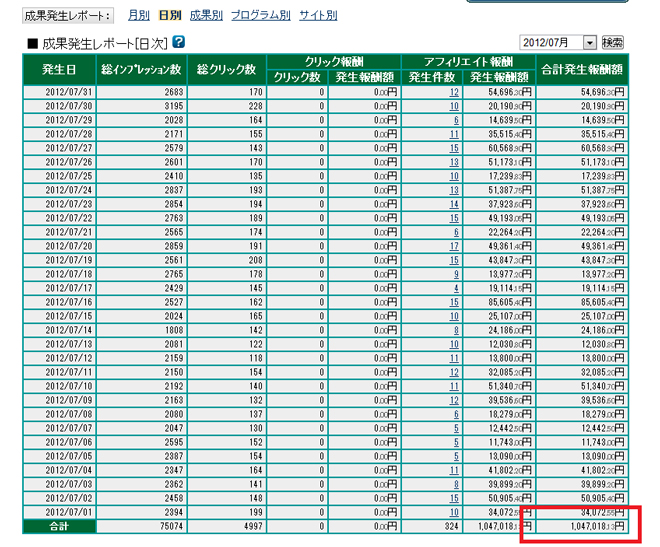This screenshot has width=660, height=547.
Task: Open the 発生件数 link for 2012/07/31
Action: tap(454, 92)
